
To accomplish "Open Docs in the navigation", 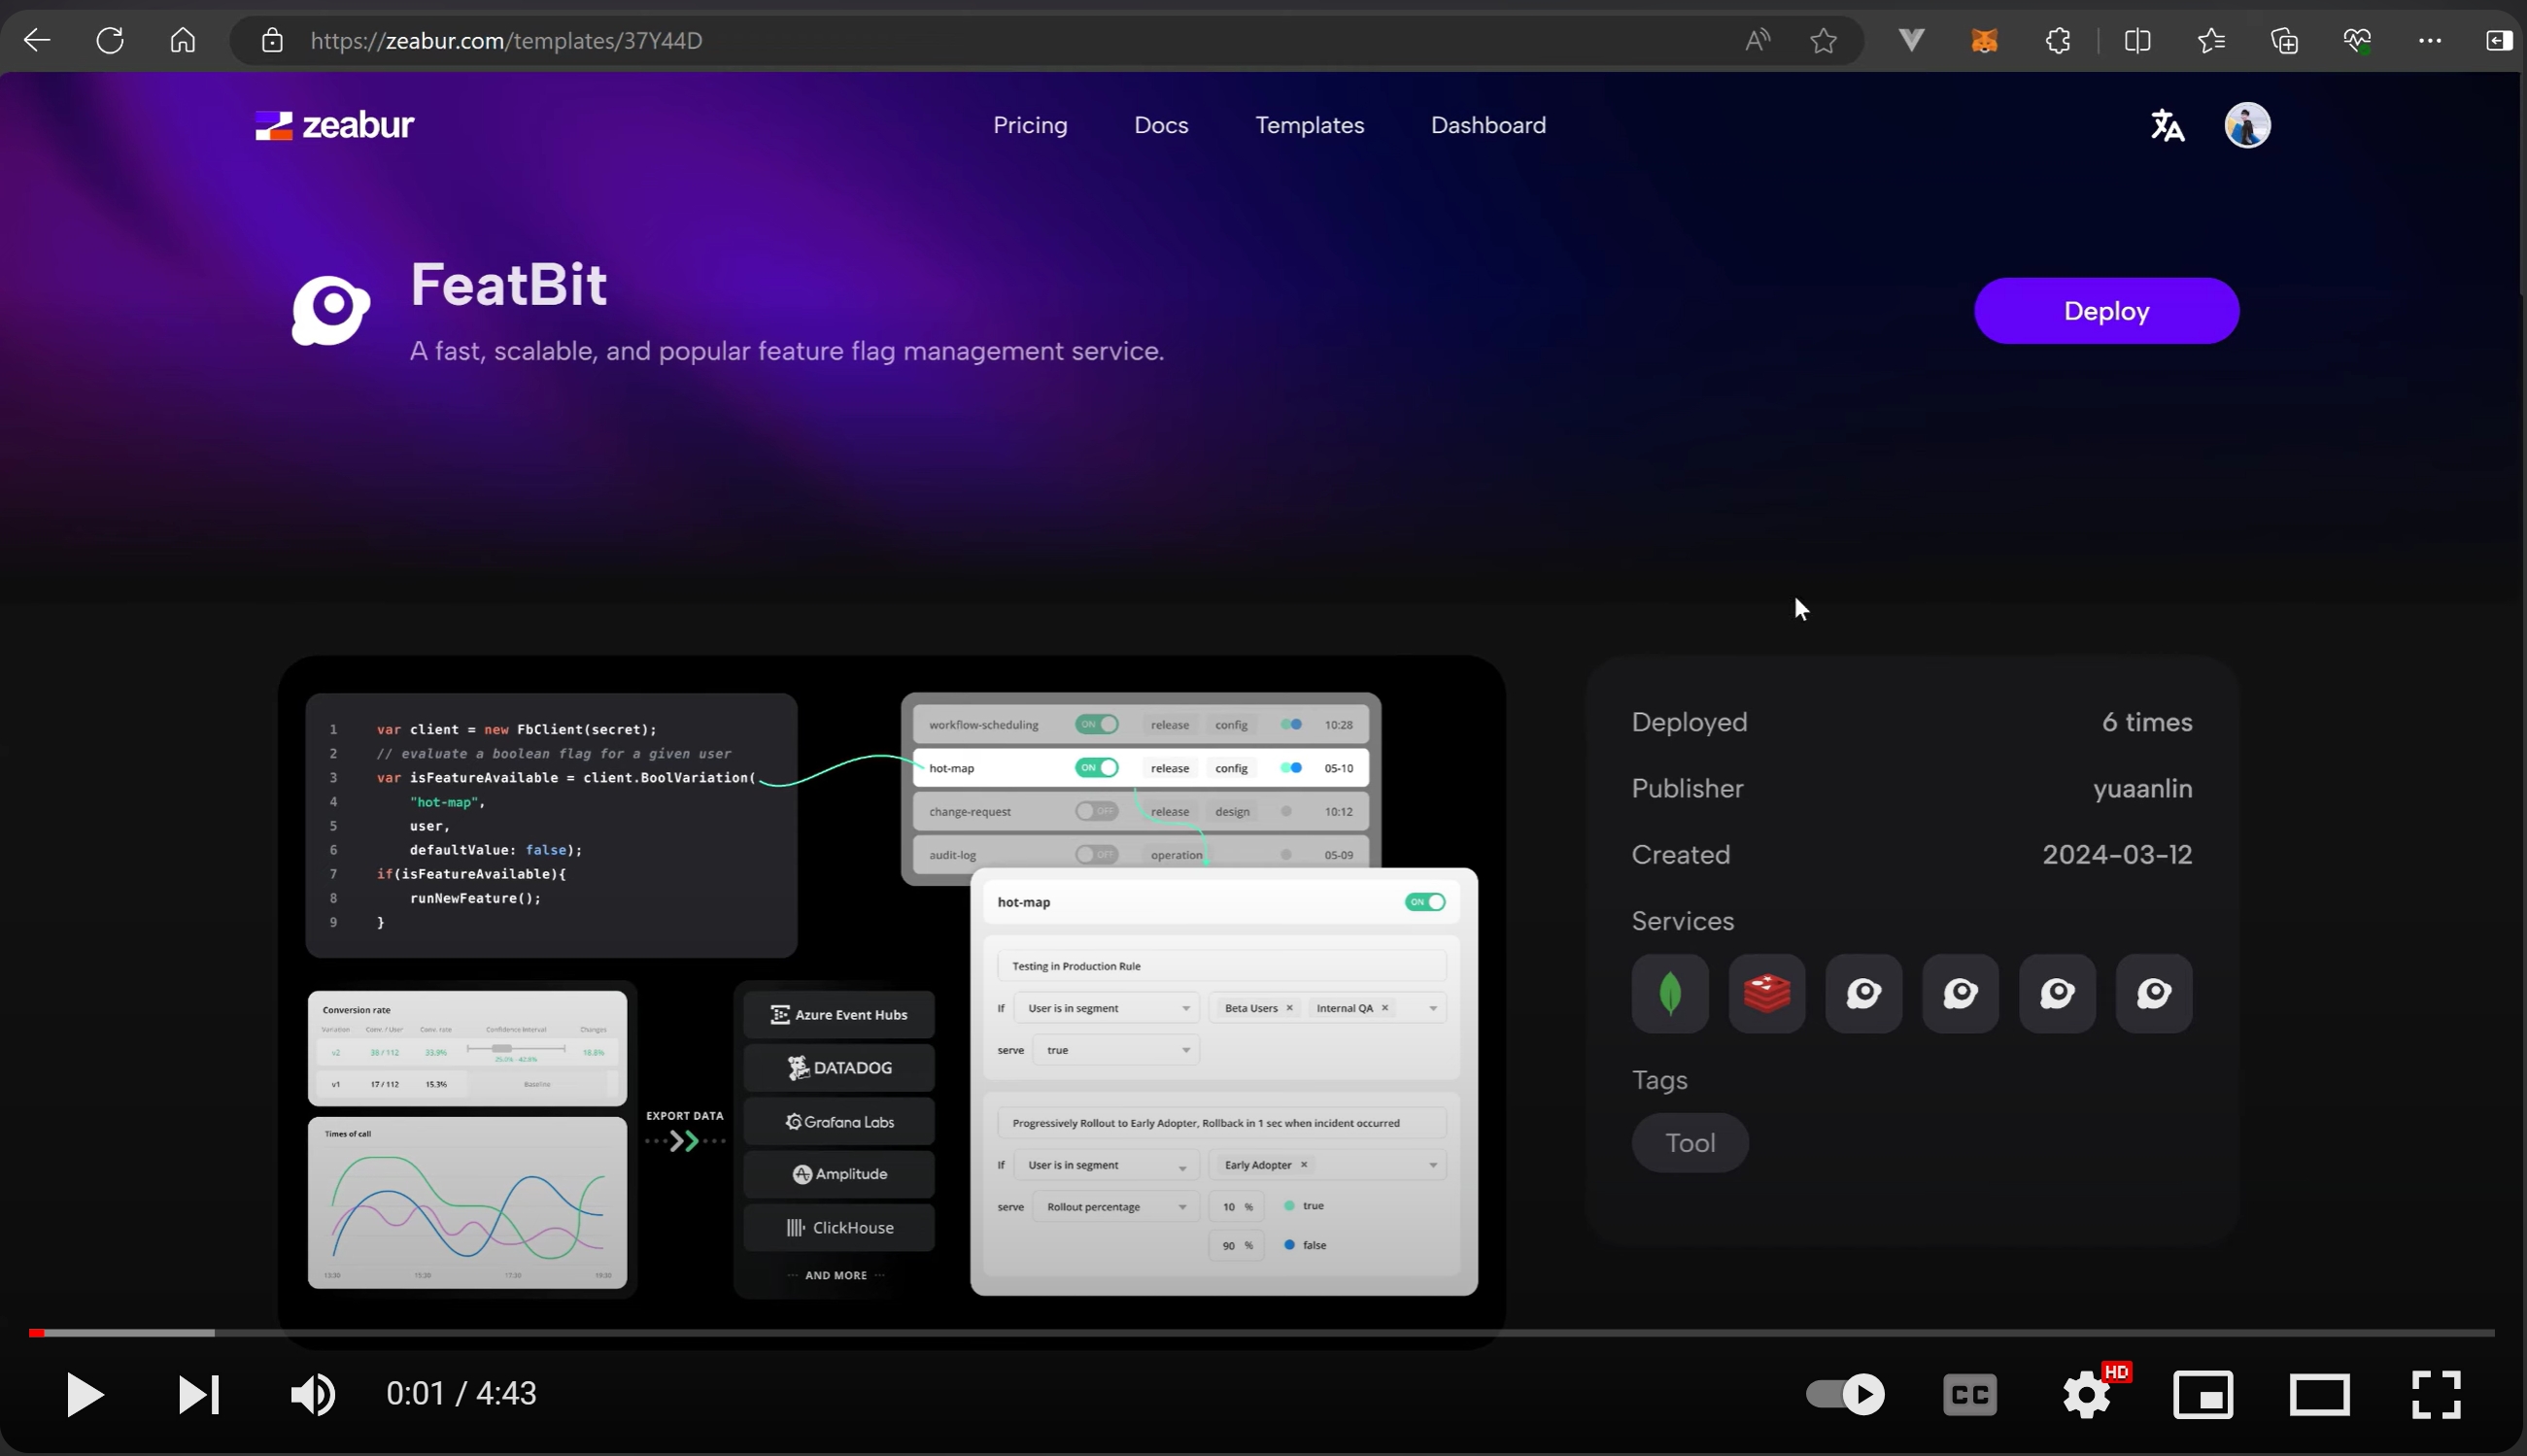I will pyautogui.click(x=1161, y=125).
